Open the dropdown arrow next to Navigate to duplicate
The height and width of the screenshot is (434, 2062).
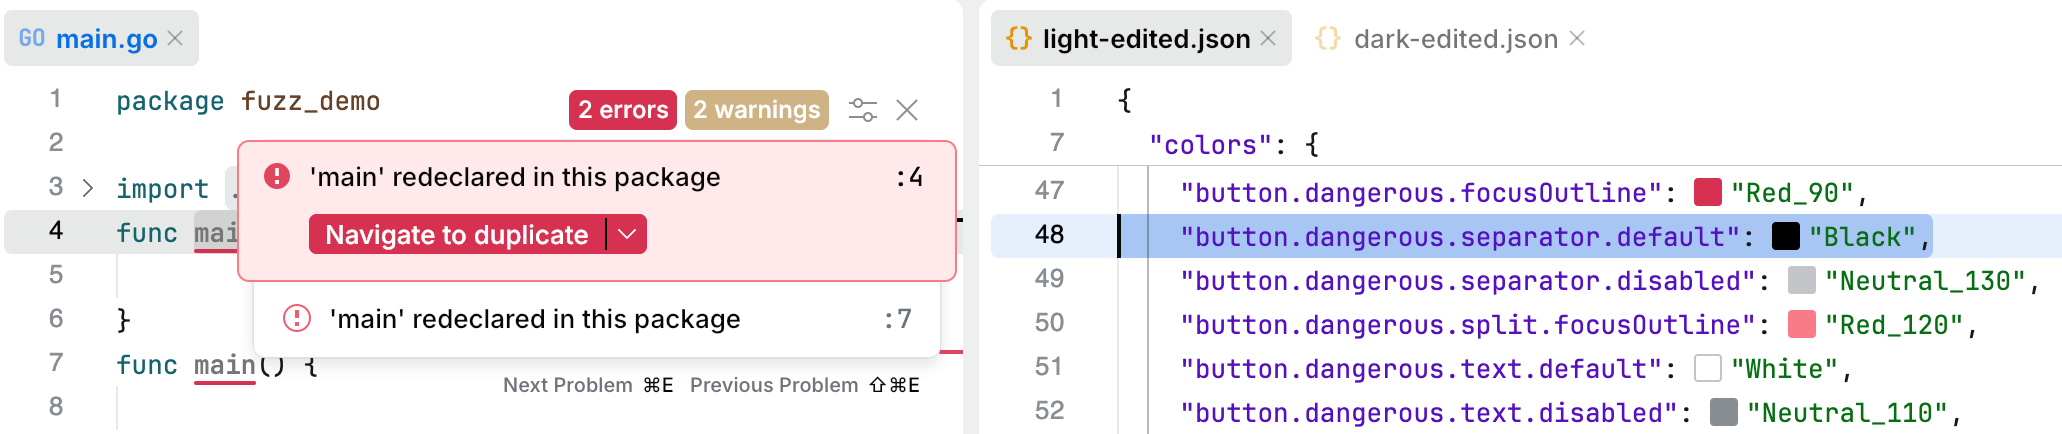click(627, 235)
